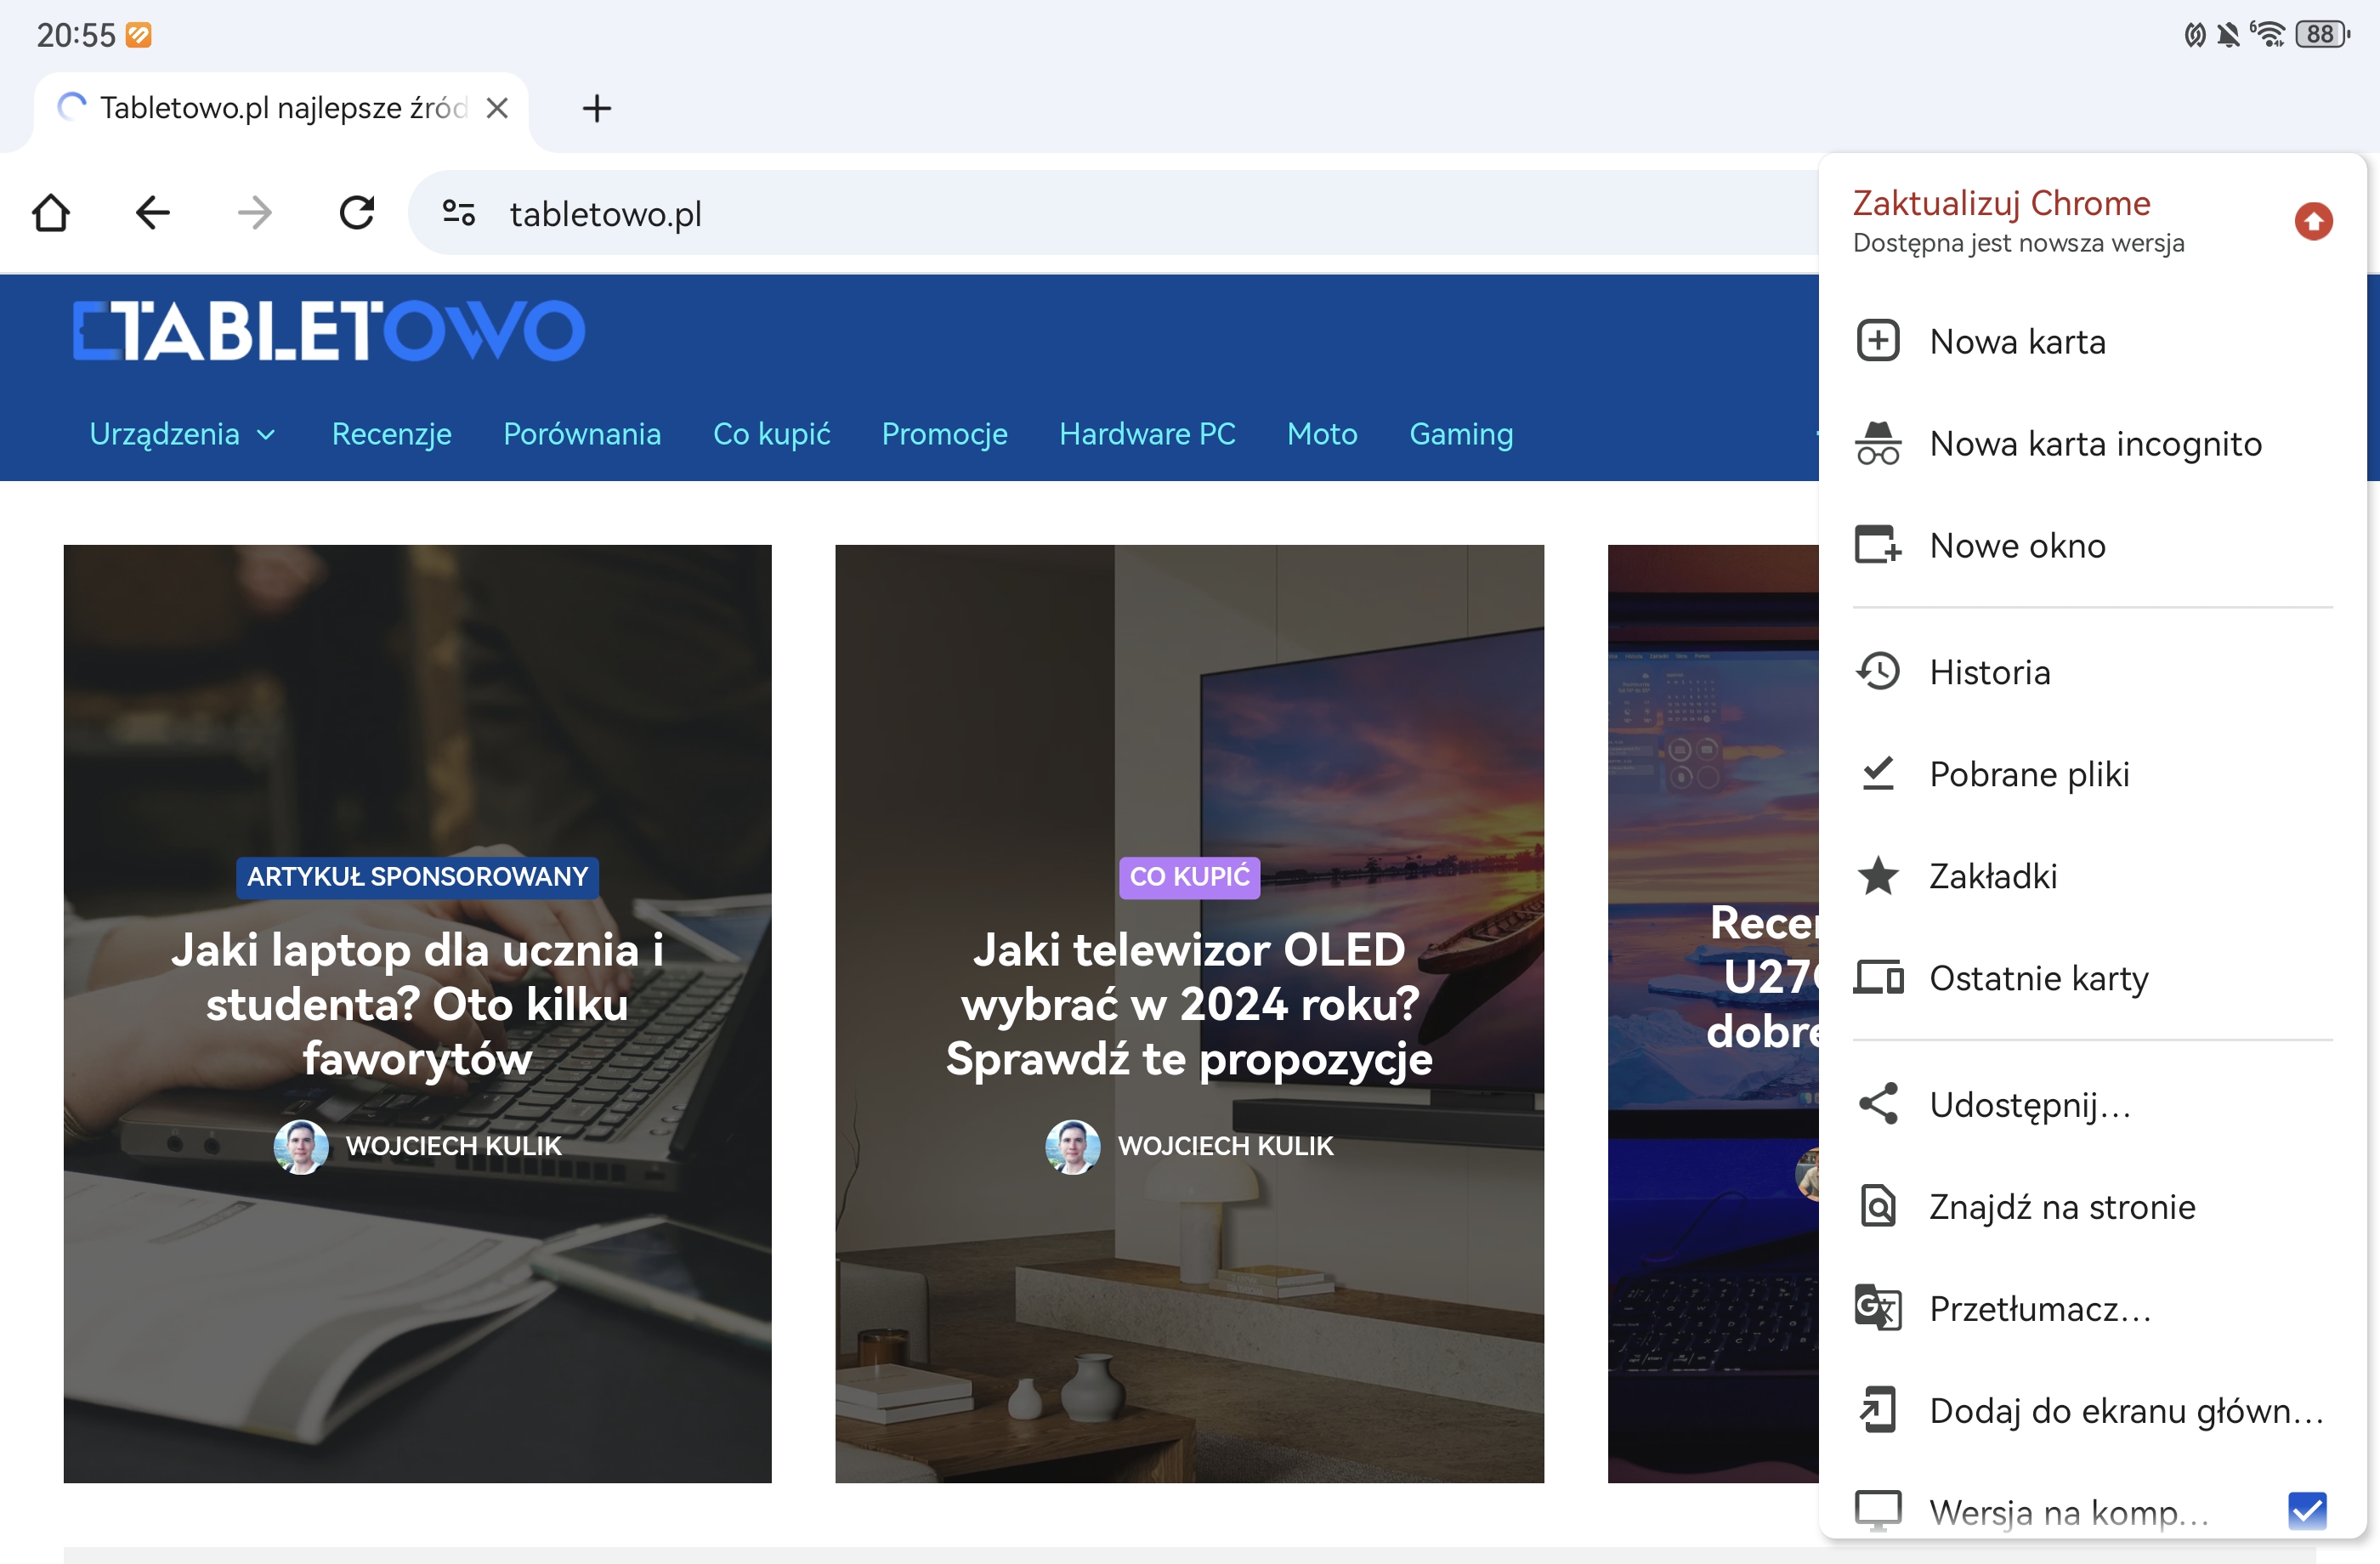Open Pobrane pliki from the menu
Image resolution: width=2380 pixels, height=1564 pixels.
[x=2092, y=774]
